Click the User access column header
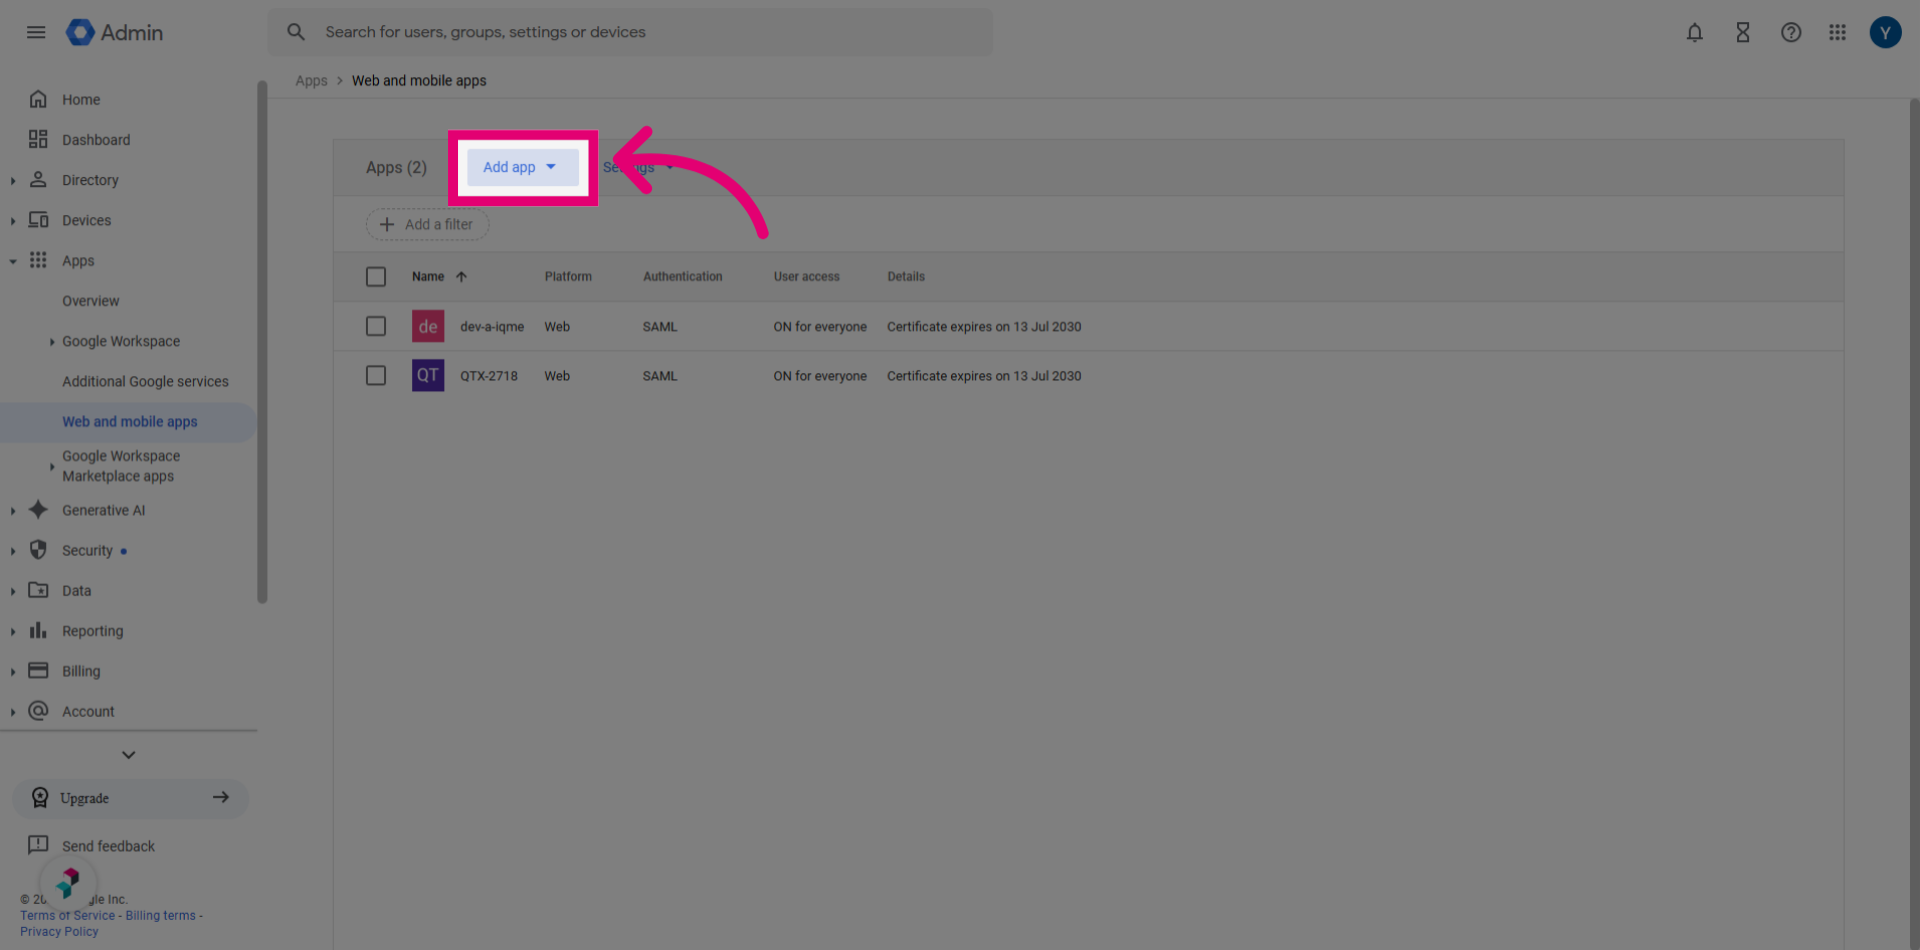This screenshot has width=1920, height=950. [806, 277]
